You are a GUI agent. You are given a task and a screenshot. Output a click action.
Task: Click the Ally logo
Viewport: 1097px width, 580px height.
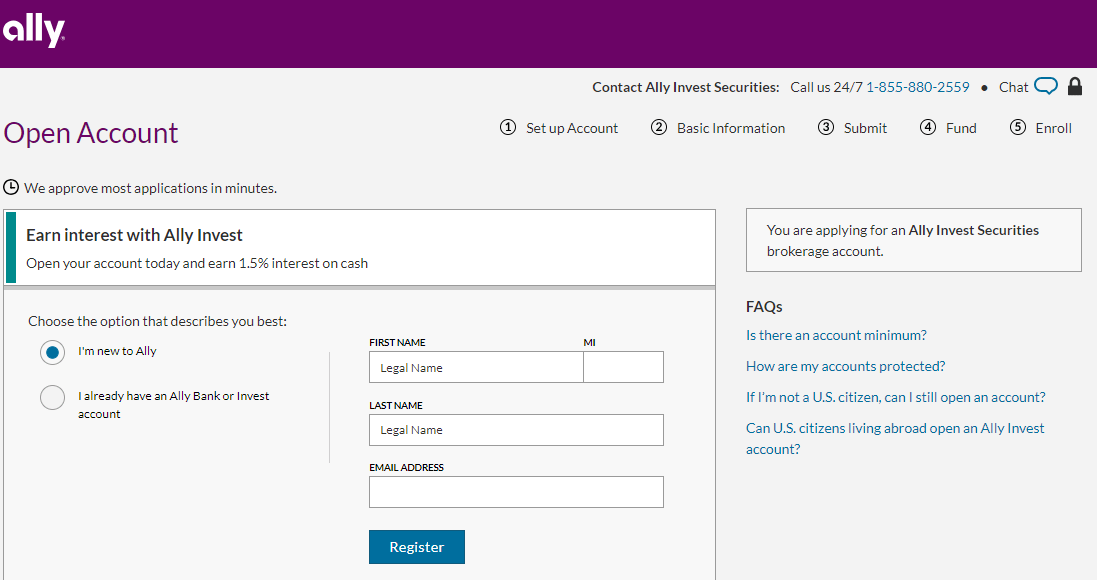tap(34, 31)
